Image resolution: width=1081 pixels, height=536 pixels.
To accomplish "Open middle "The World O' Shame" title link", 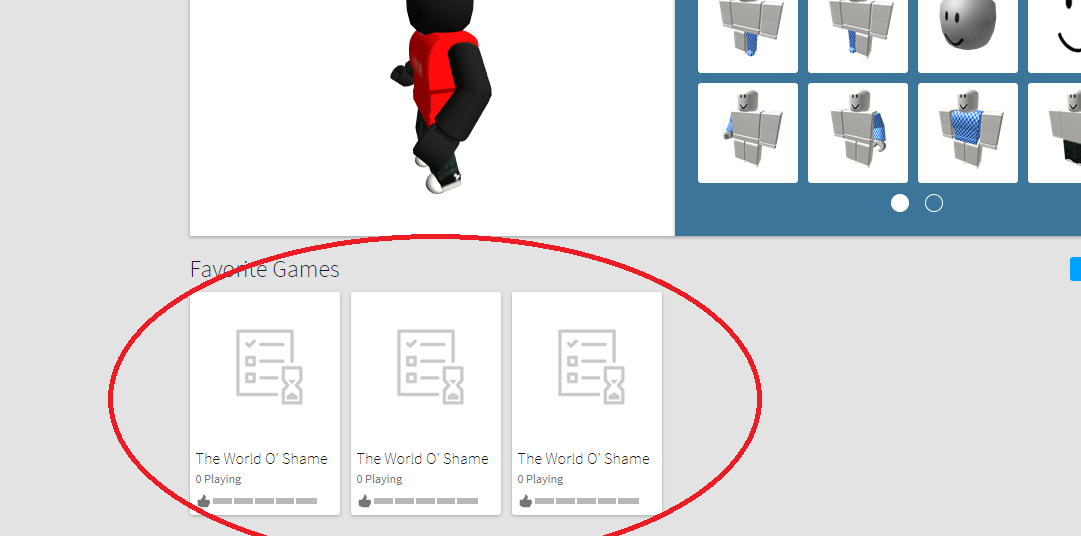I will pyautogui.click(x=423, y=459).
